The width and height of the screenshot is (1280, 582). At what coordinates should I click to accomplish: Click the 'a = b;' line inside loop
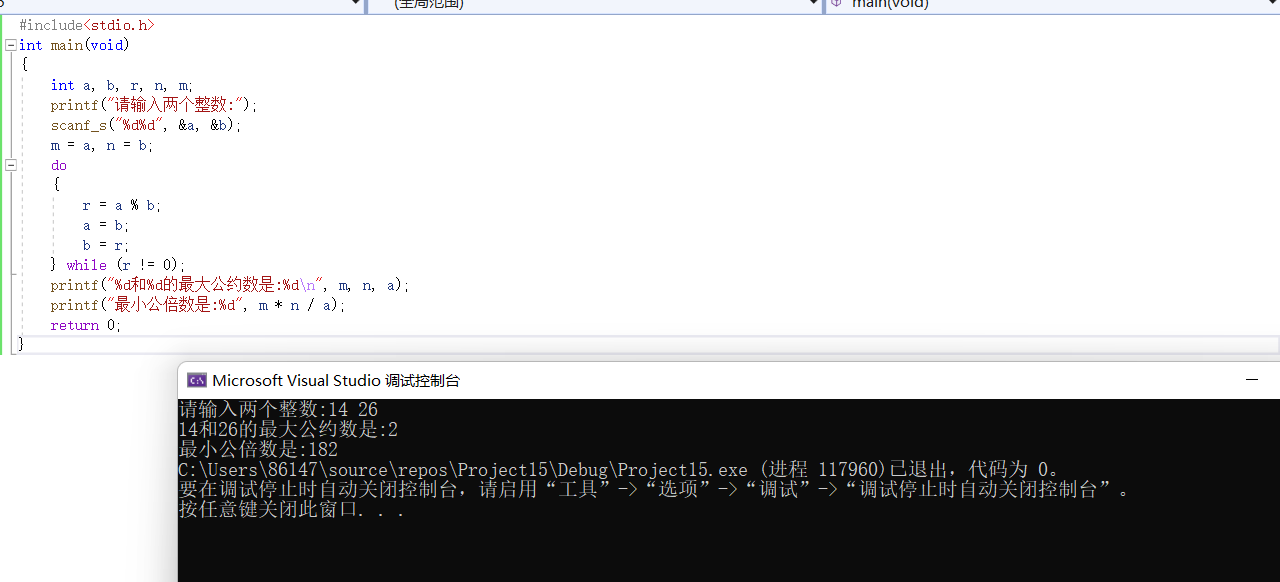click(106, 225)
